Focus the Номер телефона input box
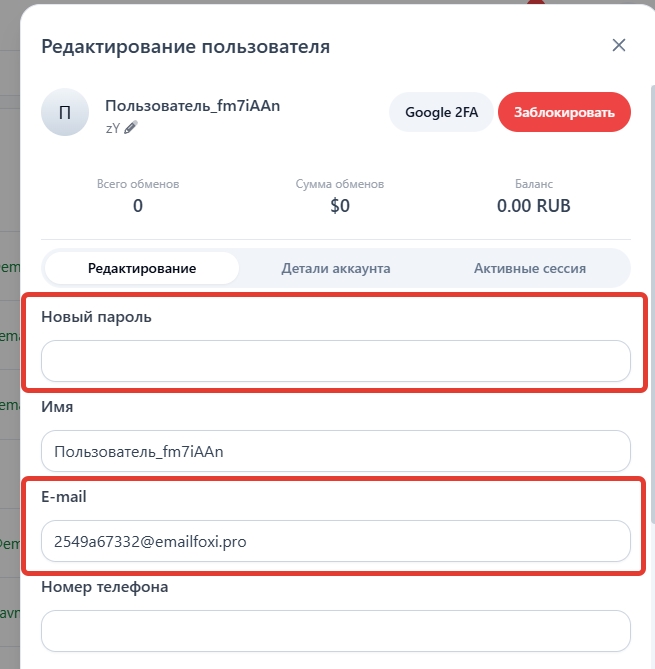Screen dimensions: 655x669 pos(336,631)
